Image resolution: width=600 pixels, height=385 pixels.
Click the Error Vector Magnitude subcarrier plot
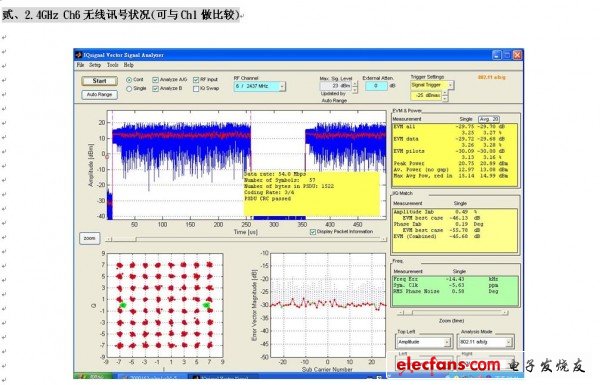coord(328,305)
